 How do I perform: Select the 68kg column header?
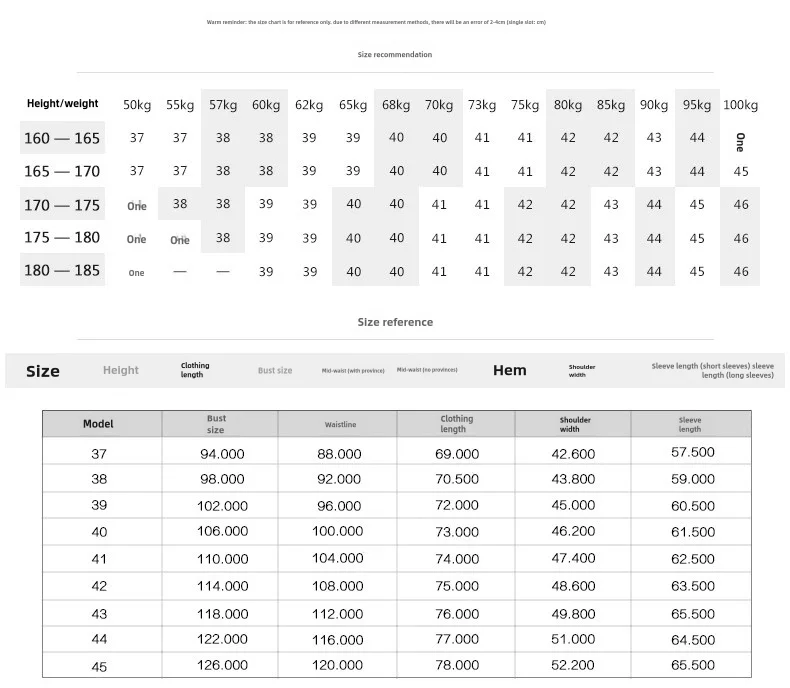(x=396, y=105)
